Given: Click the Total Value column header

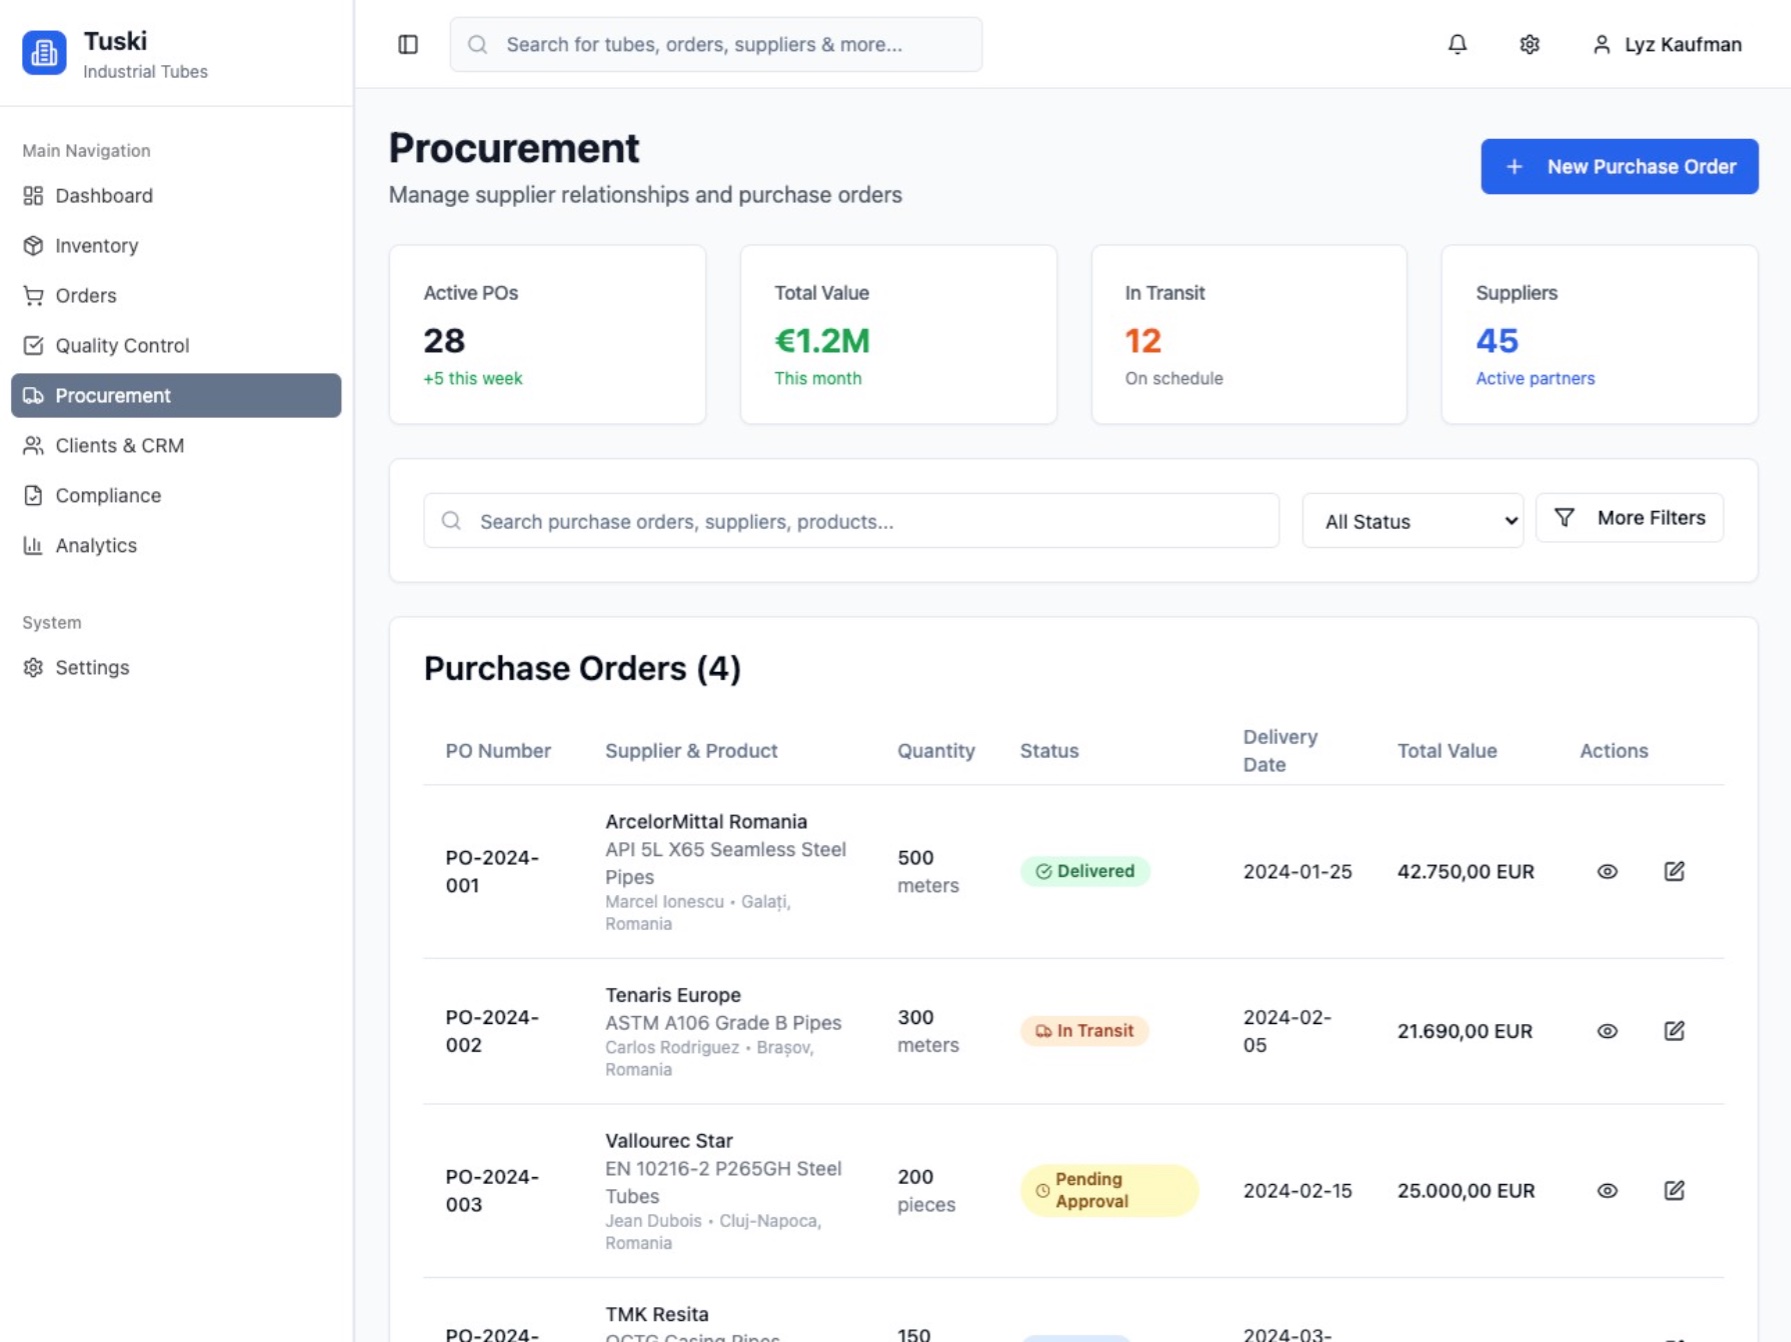Looking at the screenshot, I should [x=1446, y=750].
